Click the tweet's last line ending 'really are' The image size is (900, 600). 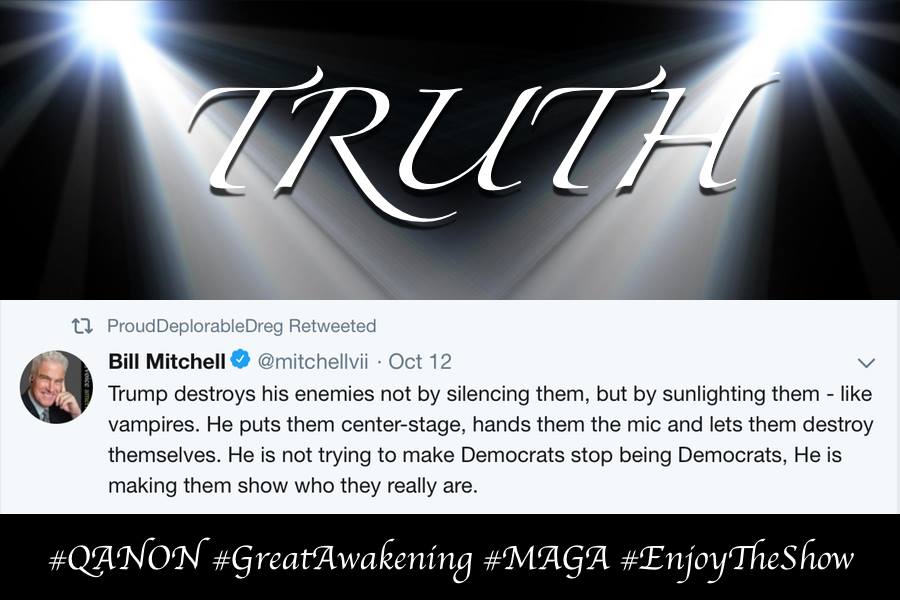pyautogui.click(x=293, y=486)
